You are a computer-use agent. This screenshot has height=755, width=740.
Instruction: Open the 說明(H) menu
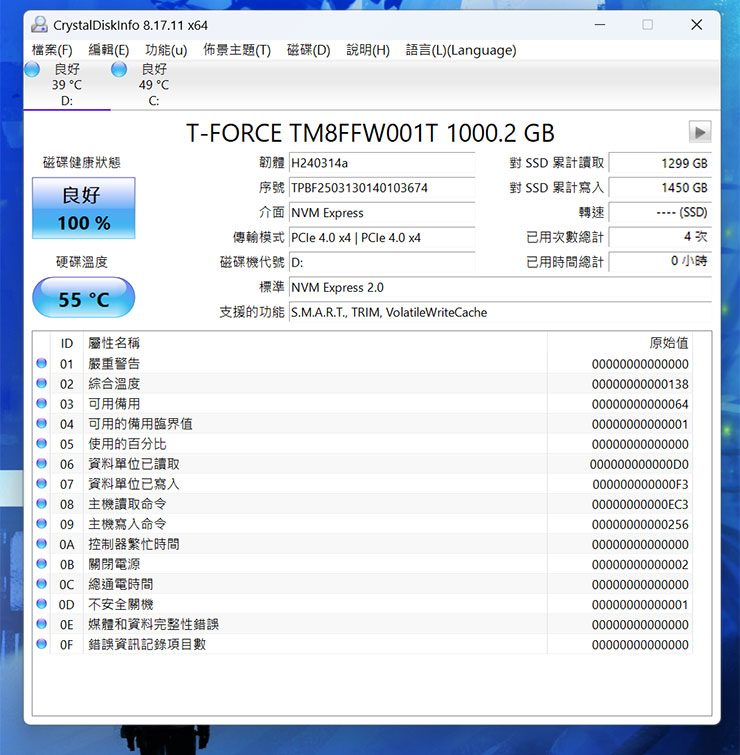coord(368,50)
